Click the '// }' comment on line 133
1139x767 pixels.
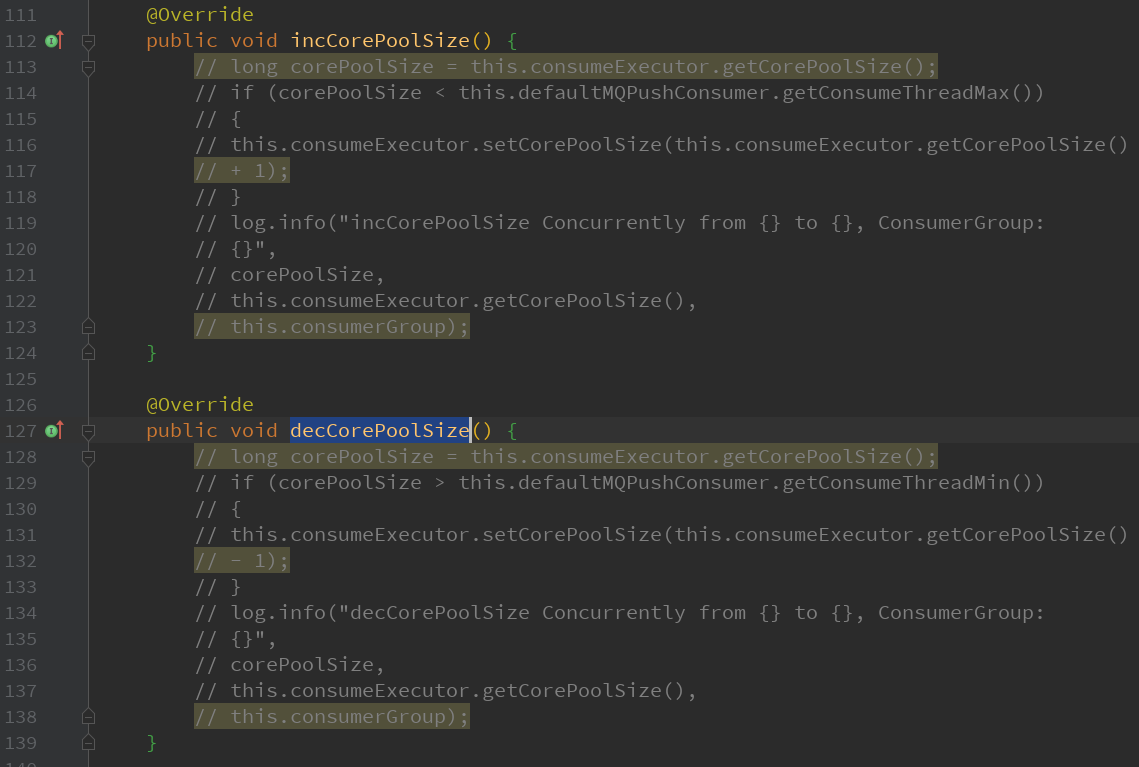[x=218, y=587]
